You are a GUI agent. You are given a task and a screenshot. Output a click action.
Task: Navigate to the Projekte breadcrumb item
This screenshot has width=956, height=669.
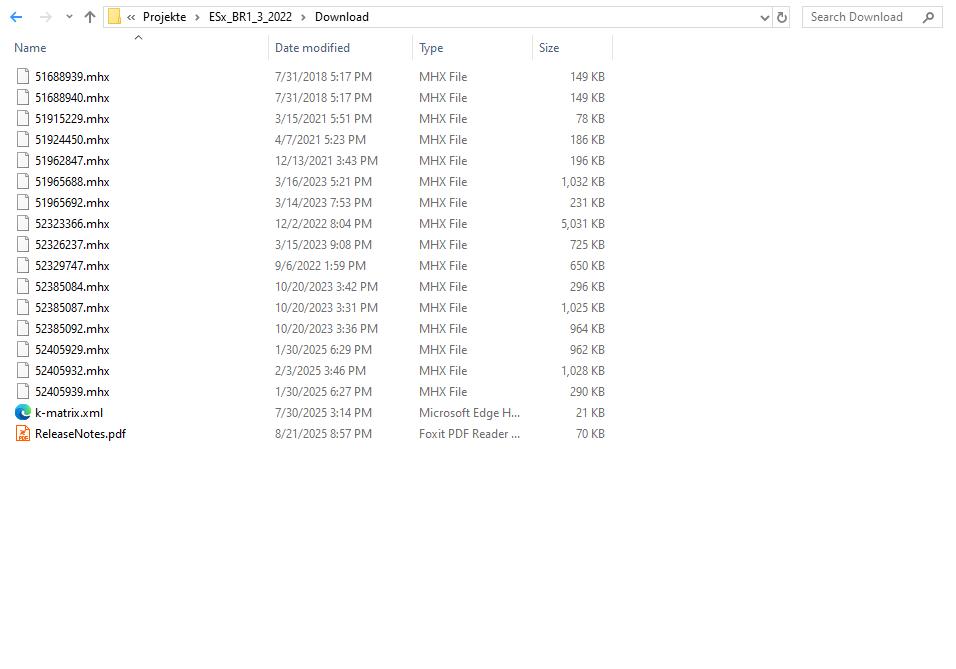pos(164,16)
